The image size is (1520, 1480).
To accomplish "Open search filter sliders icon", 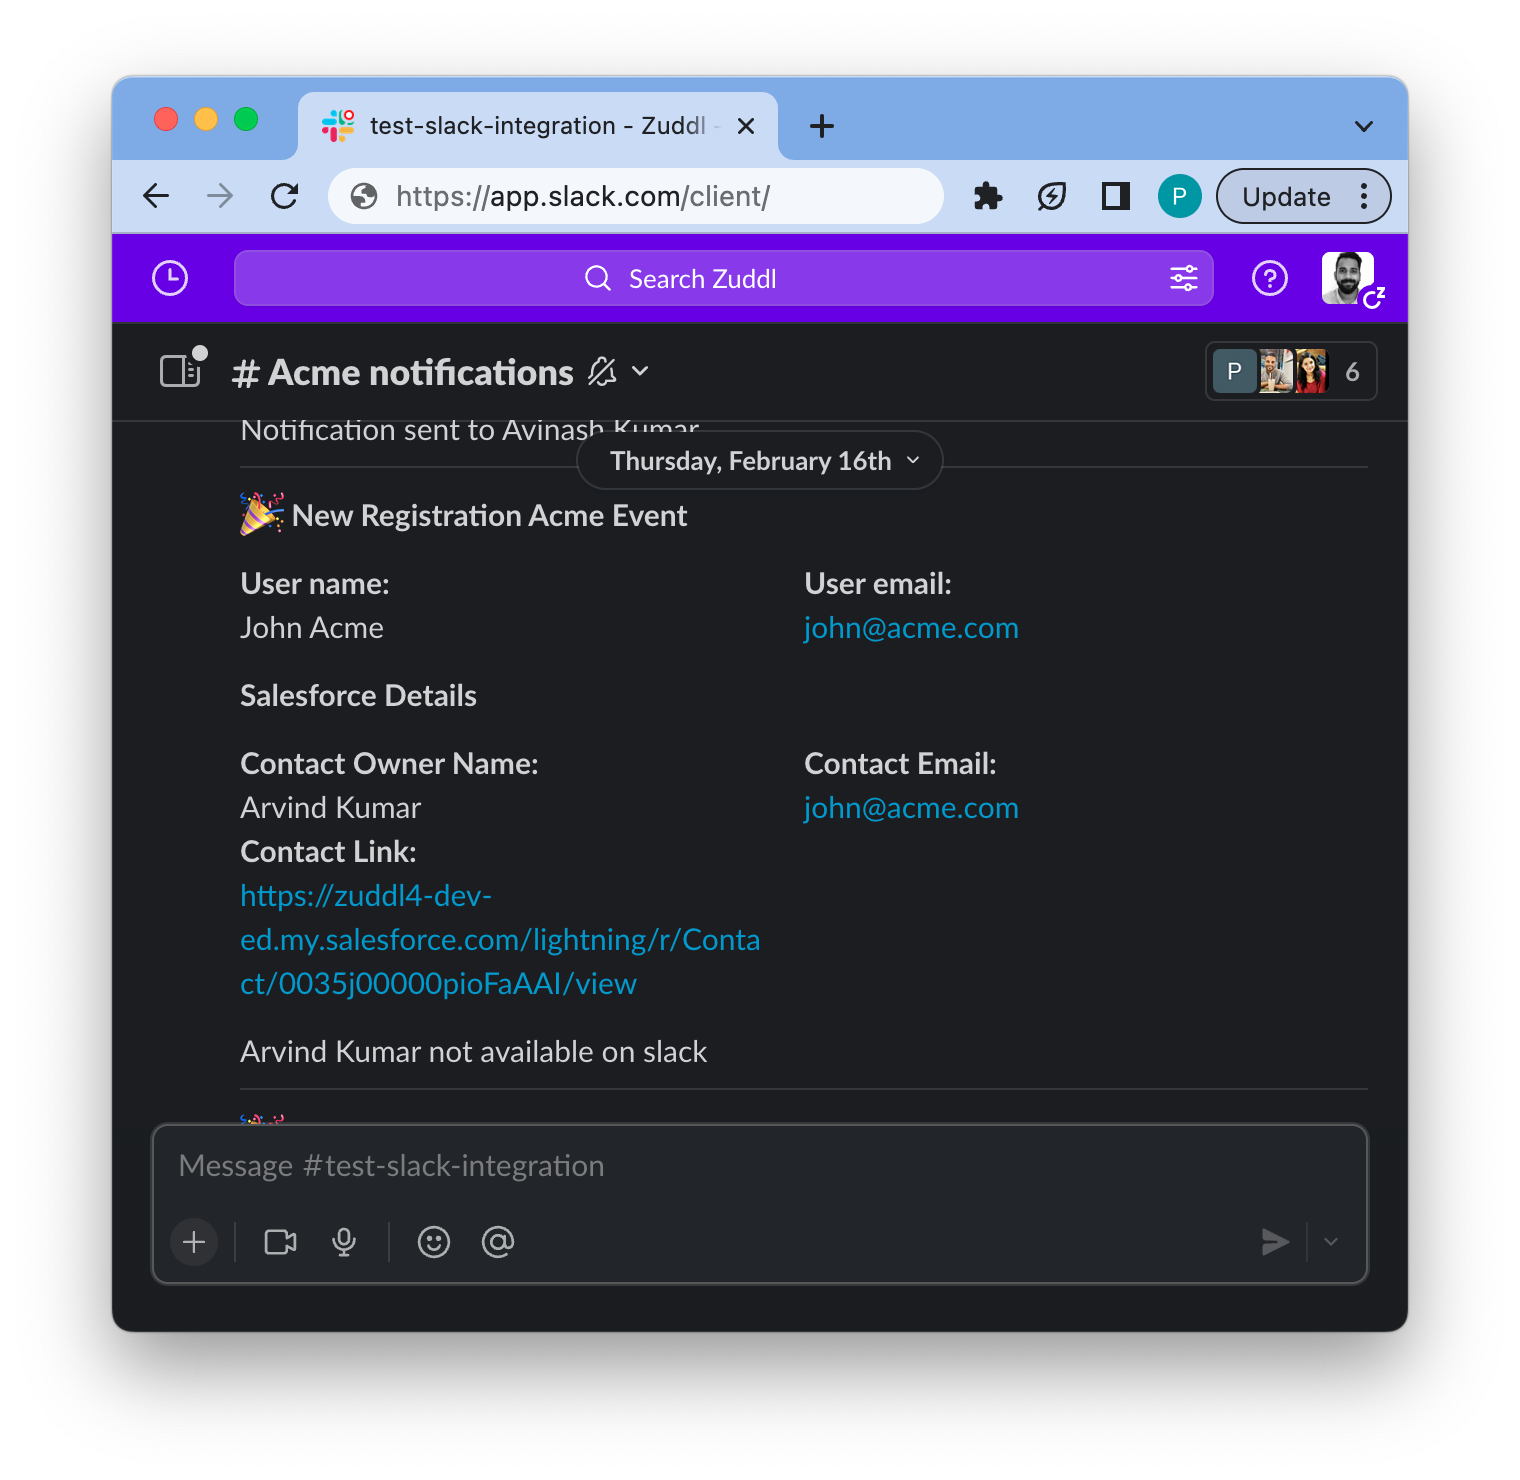I will pyautogui.click(x=1184, y=278).
